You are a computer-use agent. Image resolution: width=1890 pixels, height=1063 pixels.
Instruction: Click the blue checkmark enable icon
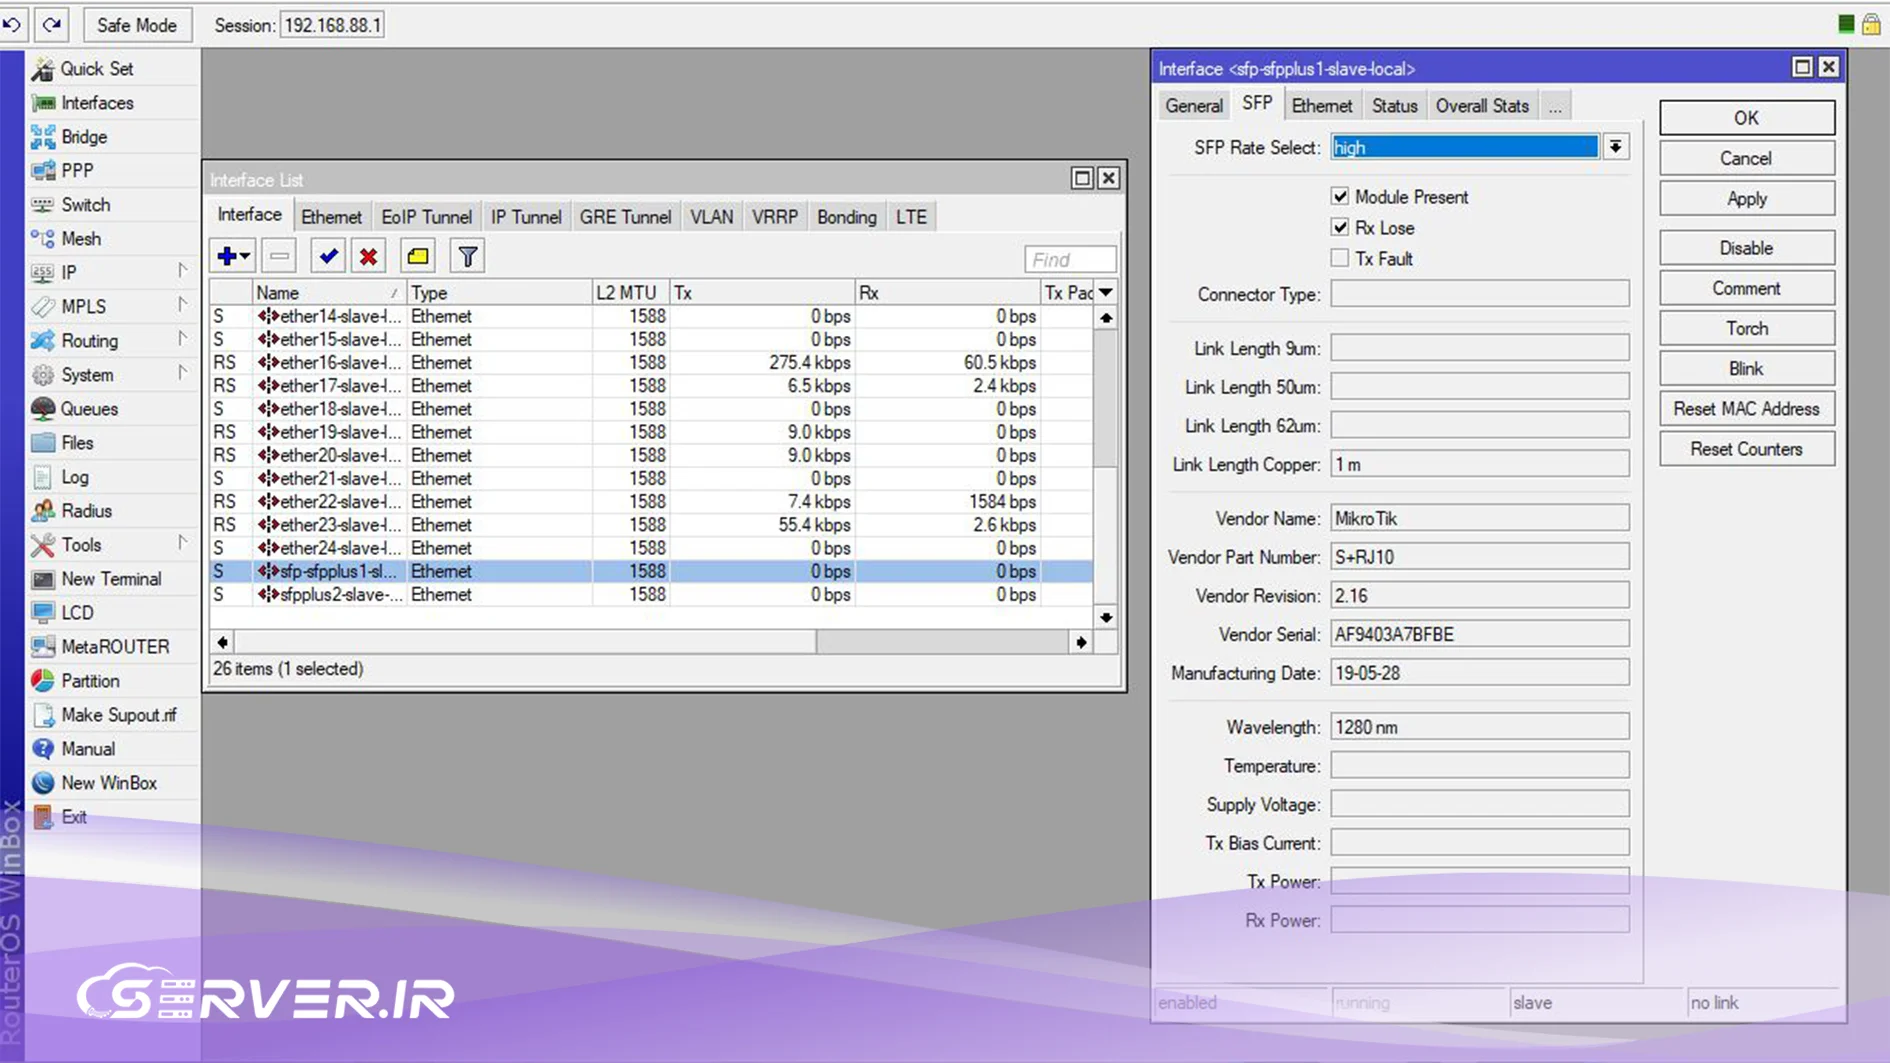tap(327, 256)
